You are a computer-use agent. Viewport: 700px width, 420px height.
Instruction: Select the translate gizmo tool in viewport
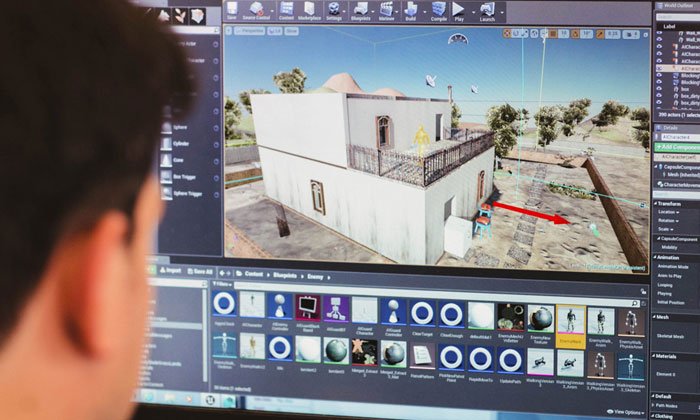pyautogui.click(x=507, y=33)
